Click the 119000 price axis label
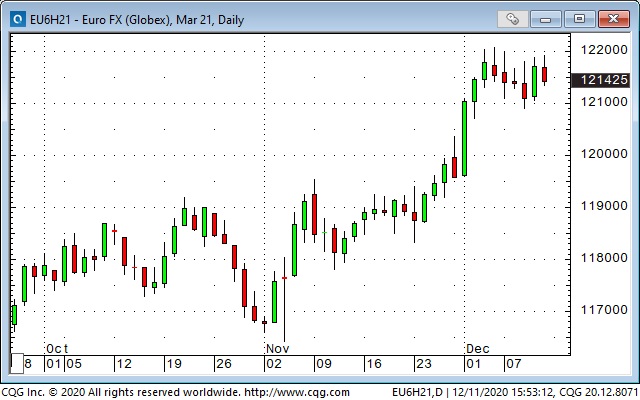Image resolution: width=640 pixels, height=400 pixels. [604, 206]
